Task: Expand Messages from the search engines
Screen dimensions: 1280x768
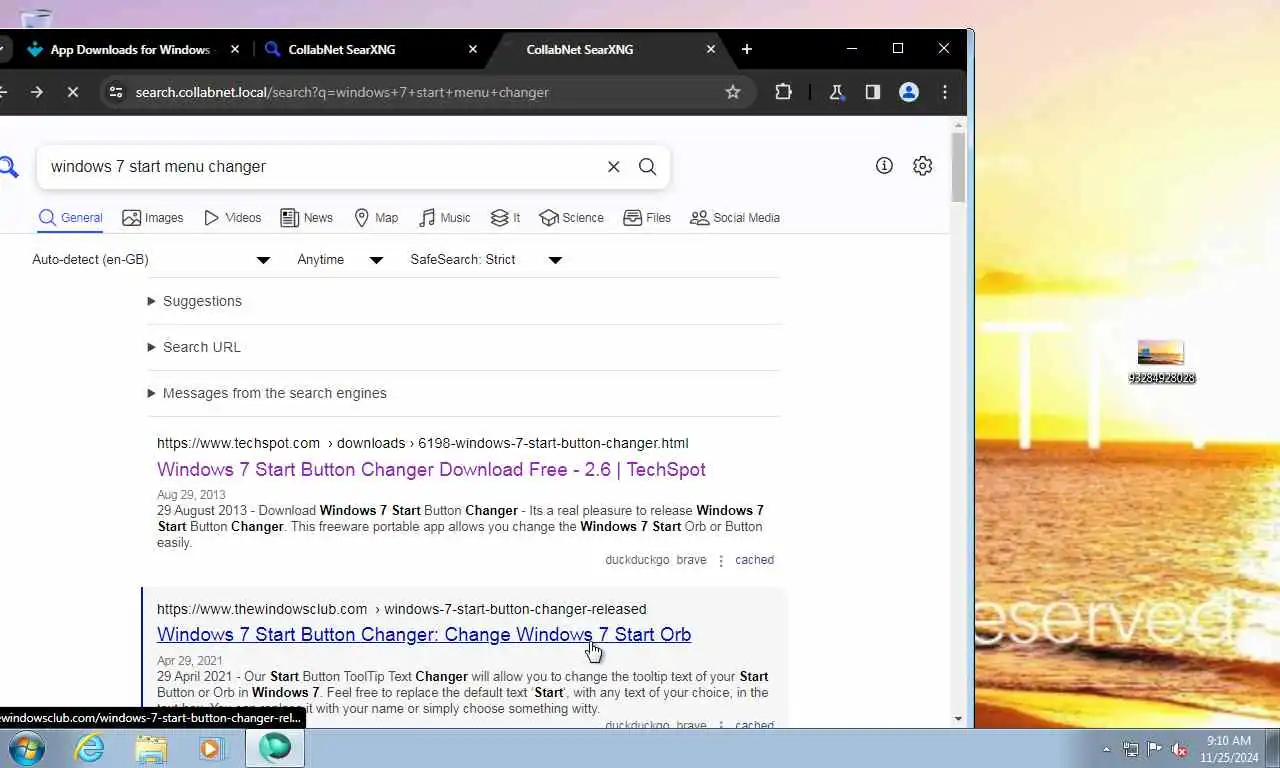Action: point(267,393)
